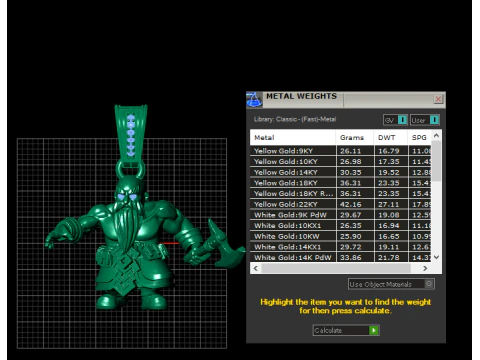Click the vertical scrollbar thumb

(x=436, y=161)
